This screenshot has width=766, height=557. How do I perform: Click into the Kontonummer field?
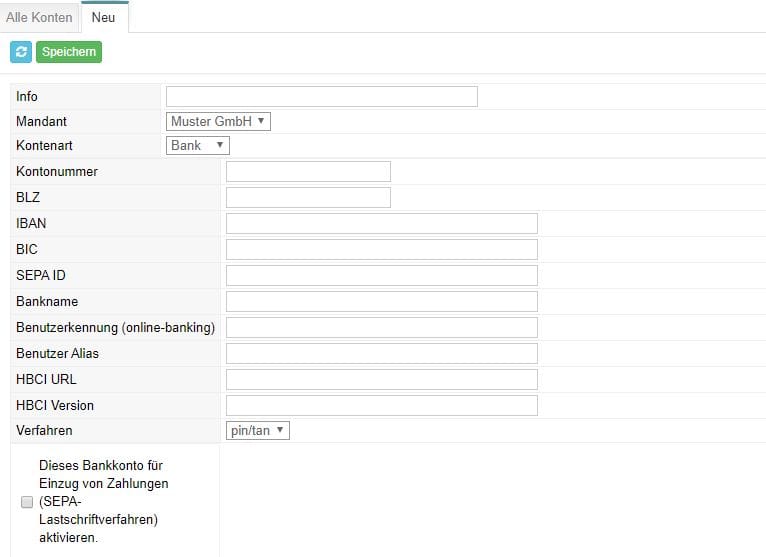point(308,171)
